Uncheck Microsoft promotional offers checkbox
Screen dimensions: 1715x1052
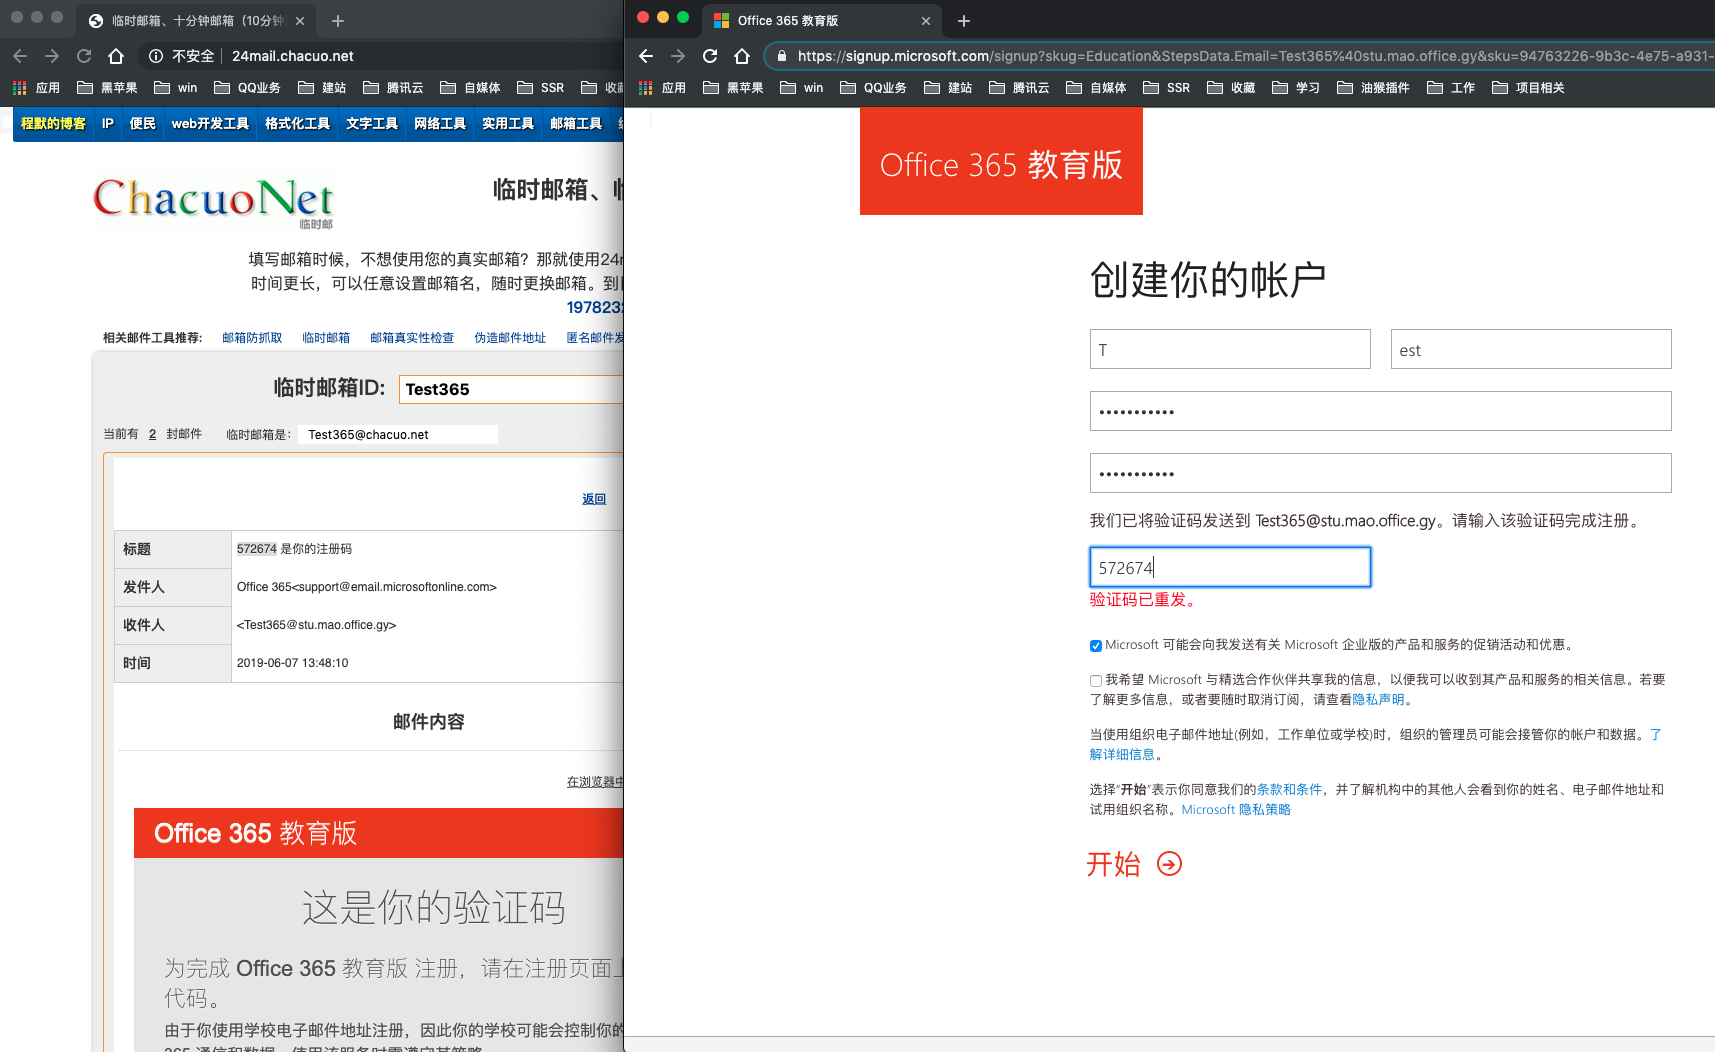tap(1096, 646)
